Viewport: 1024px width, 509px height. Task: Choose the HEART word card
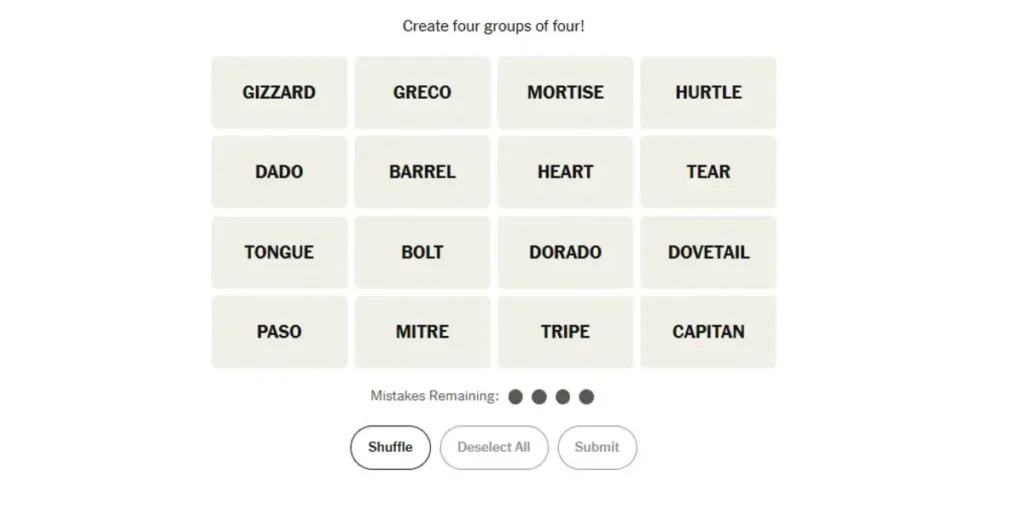(565, 172)
